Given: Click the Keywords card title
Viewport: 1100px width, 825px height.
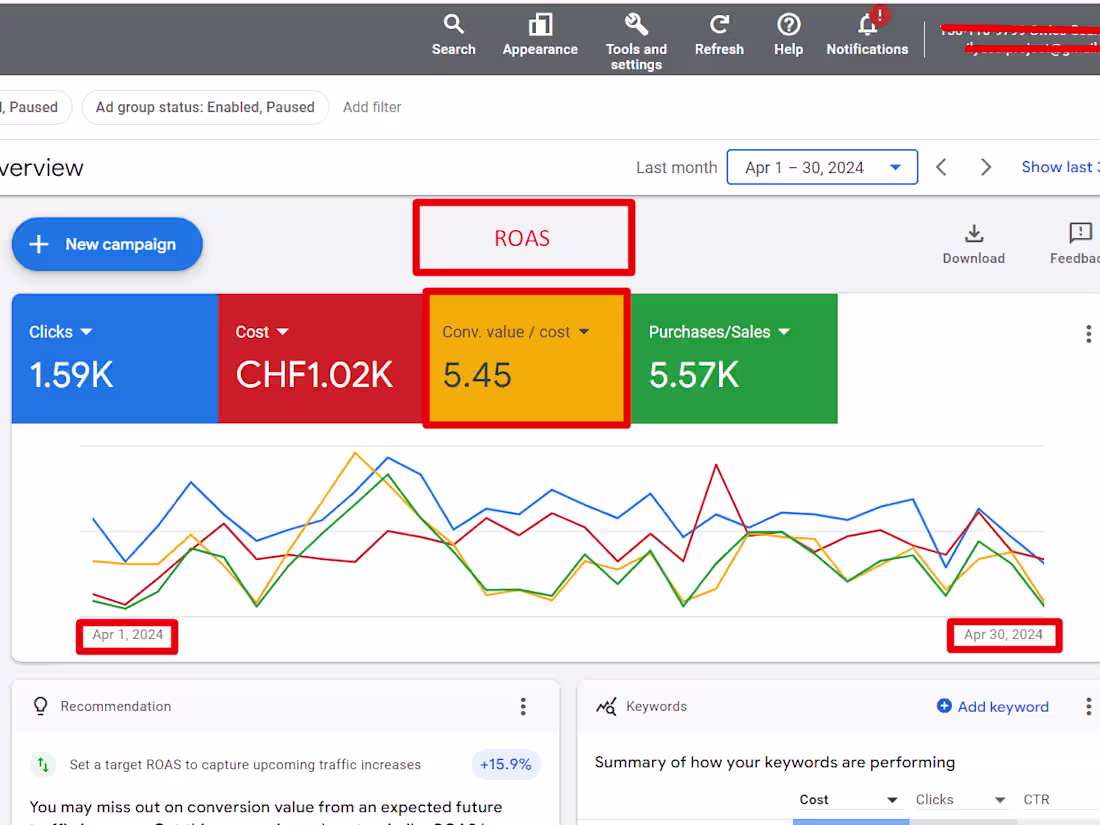Looking at the screenshot, I should click(x=656, y=706).
